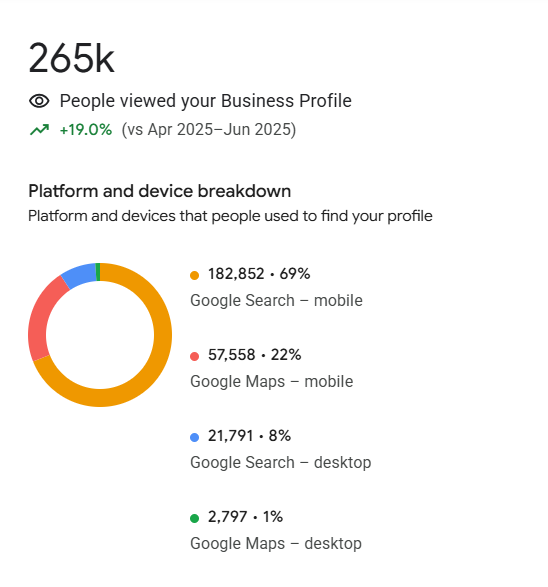Viewport: 548px width, 587px height.
Task: Select the thin green donut chart segment
Action: click(x=98, y=272)
